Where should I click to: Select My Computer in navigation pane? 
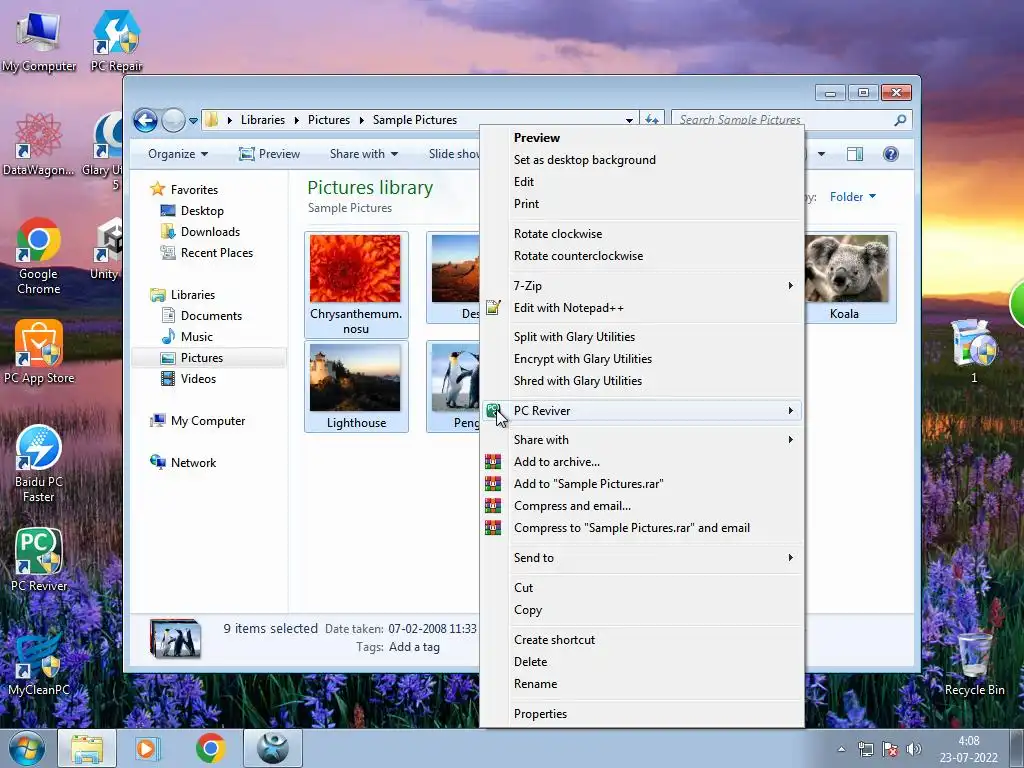(198, 421)
